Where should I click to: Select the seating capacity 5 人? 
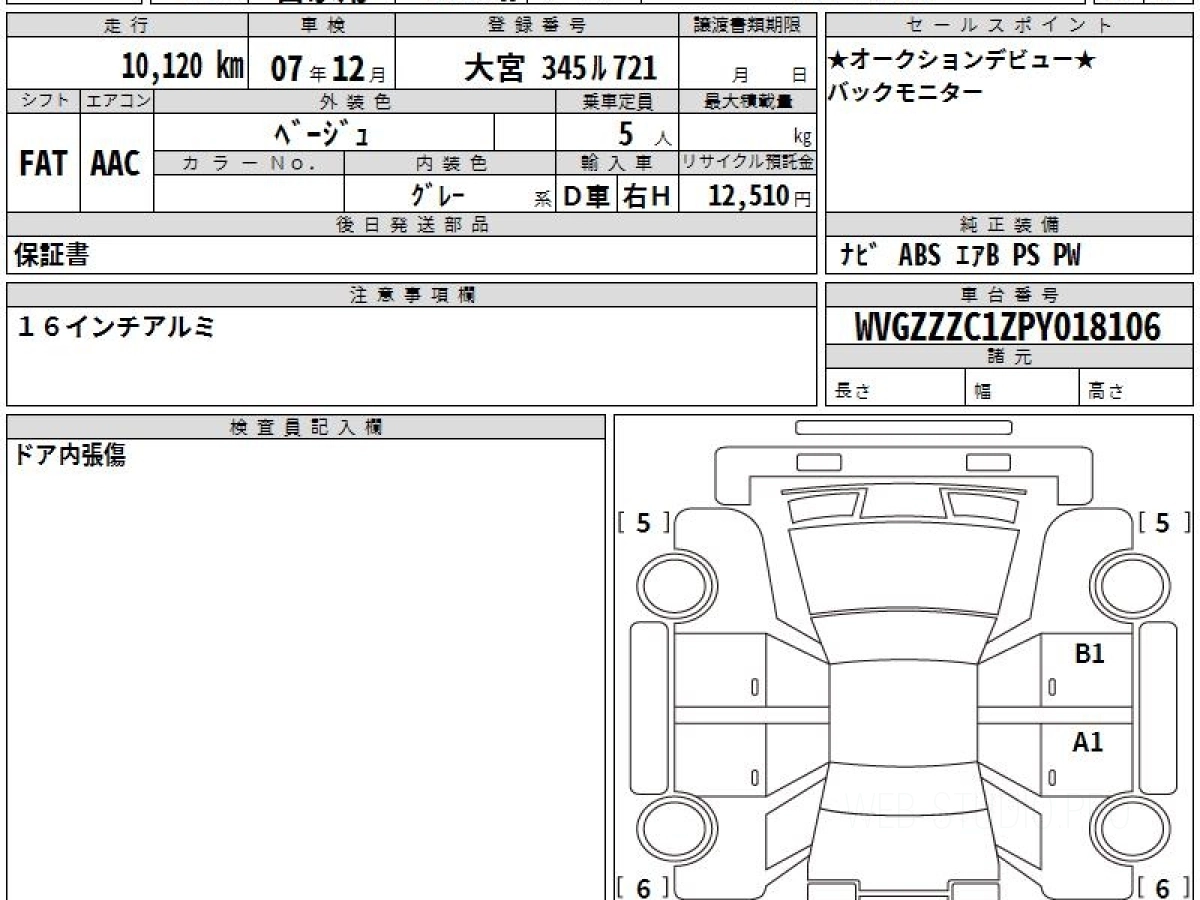[643, 134]
